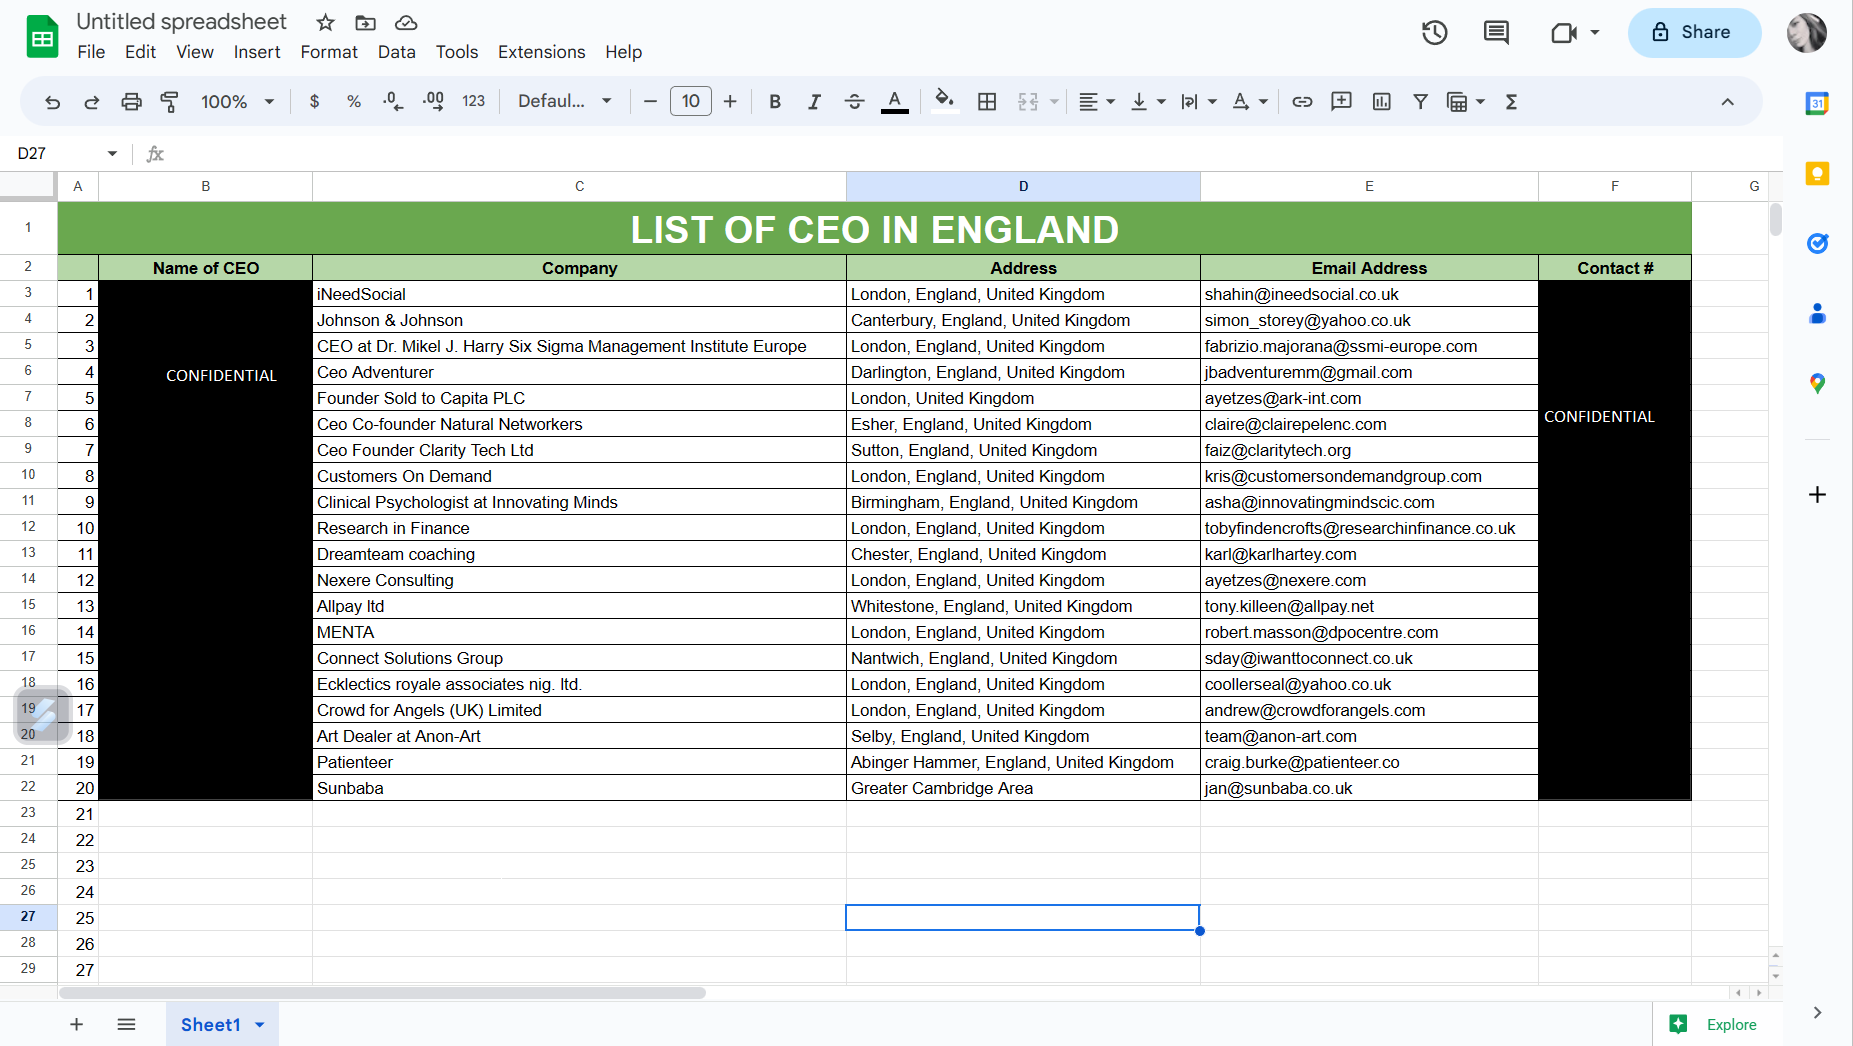The width and height of the screenshot is (1853, 1046).
Task: Open the Google account avatar
Action: coord(1807,33)
